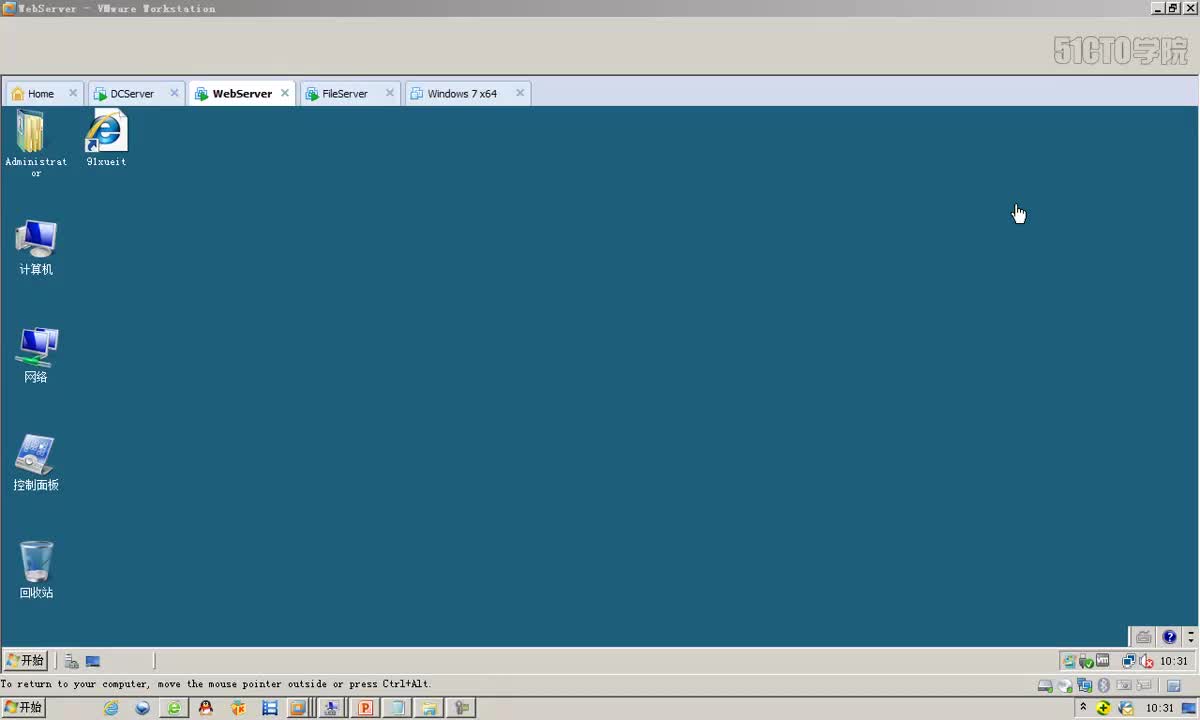Click the guest taskbar clock 10:31
The width and height of the screenshot is (1200, 720).
pyautogui.click(x=1174, y=661)
